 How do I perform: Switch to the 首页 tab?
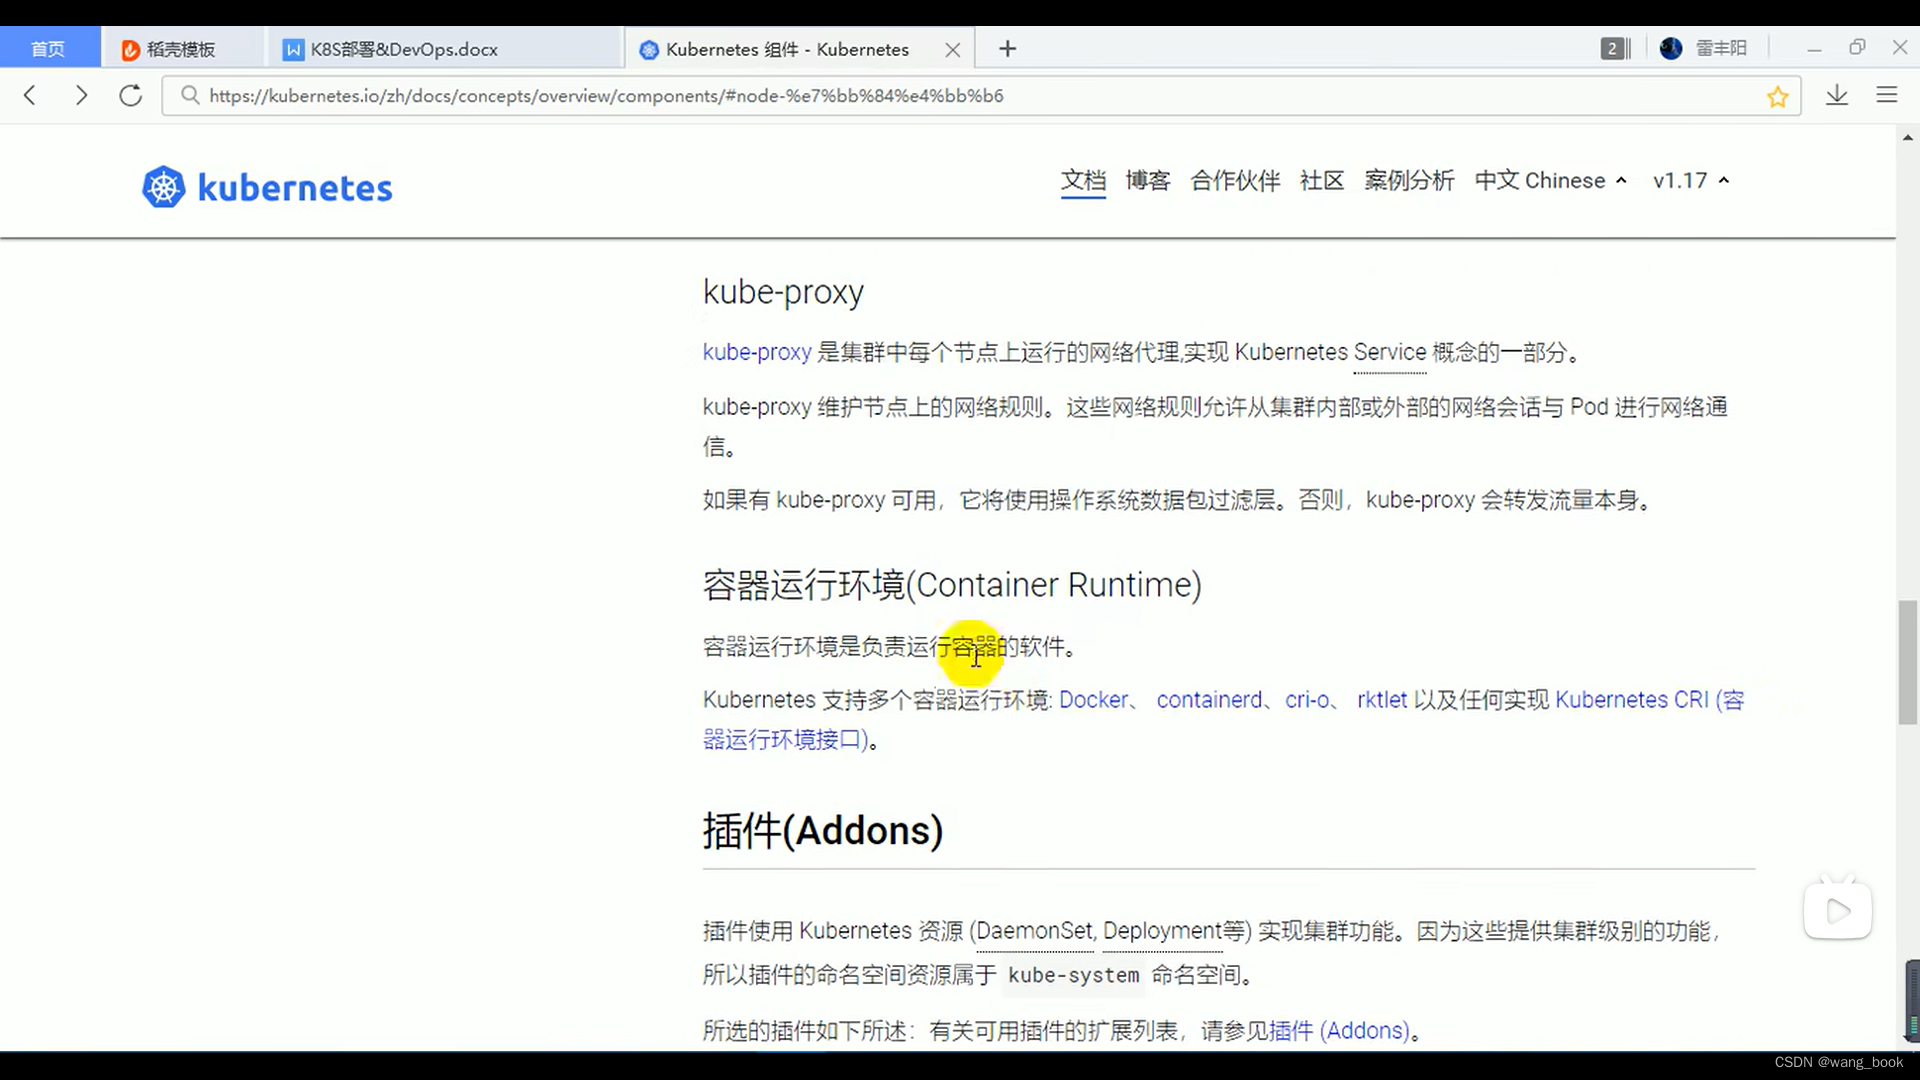click(48, 49)
